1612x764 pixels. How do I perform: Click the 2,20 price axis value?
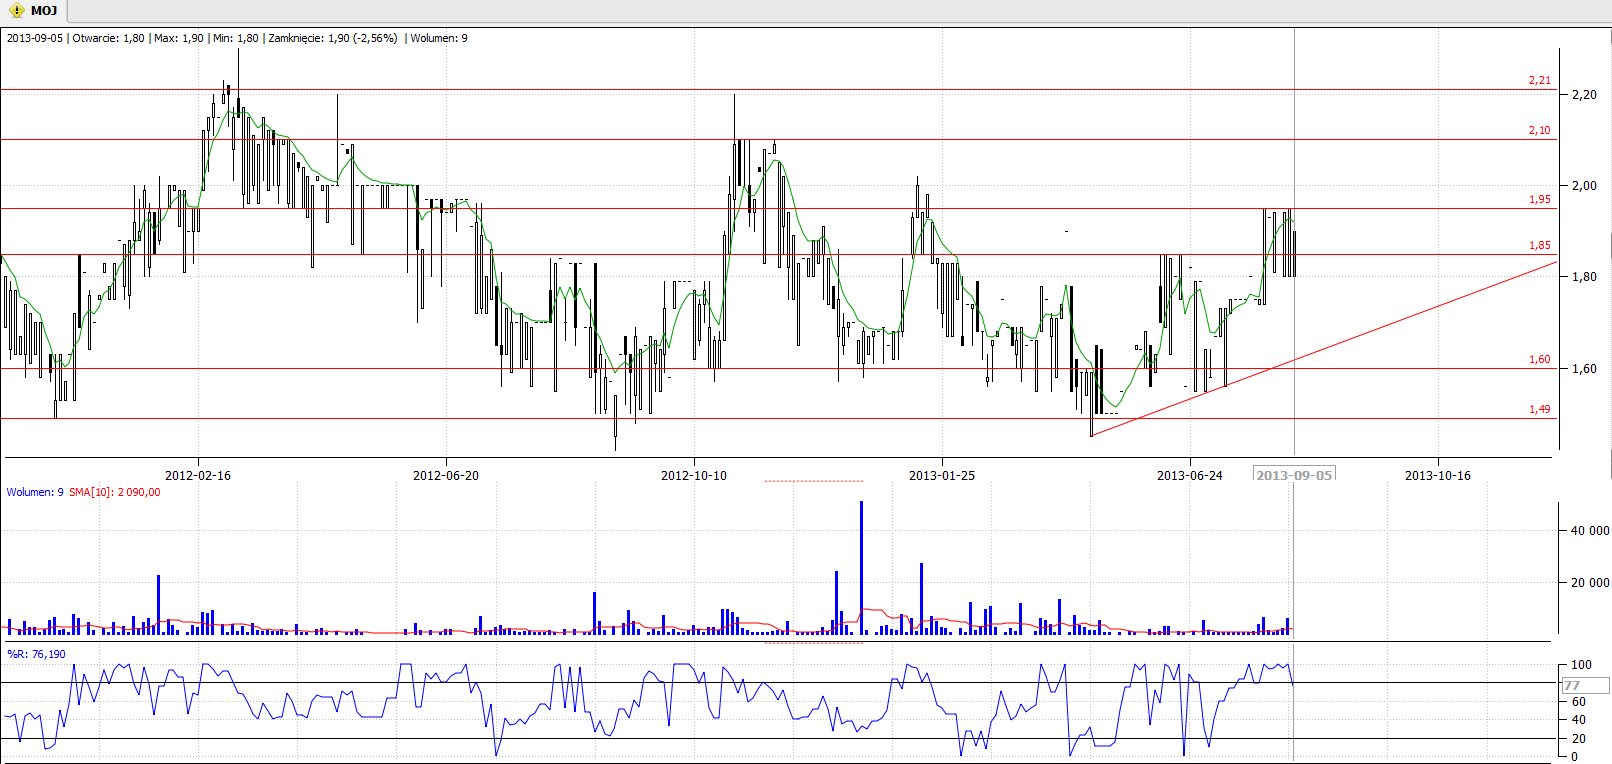pos(1584,95)
